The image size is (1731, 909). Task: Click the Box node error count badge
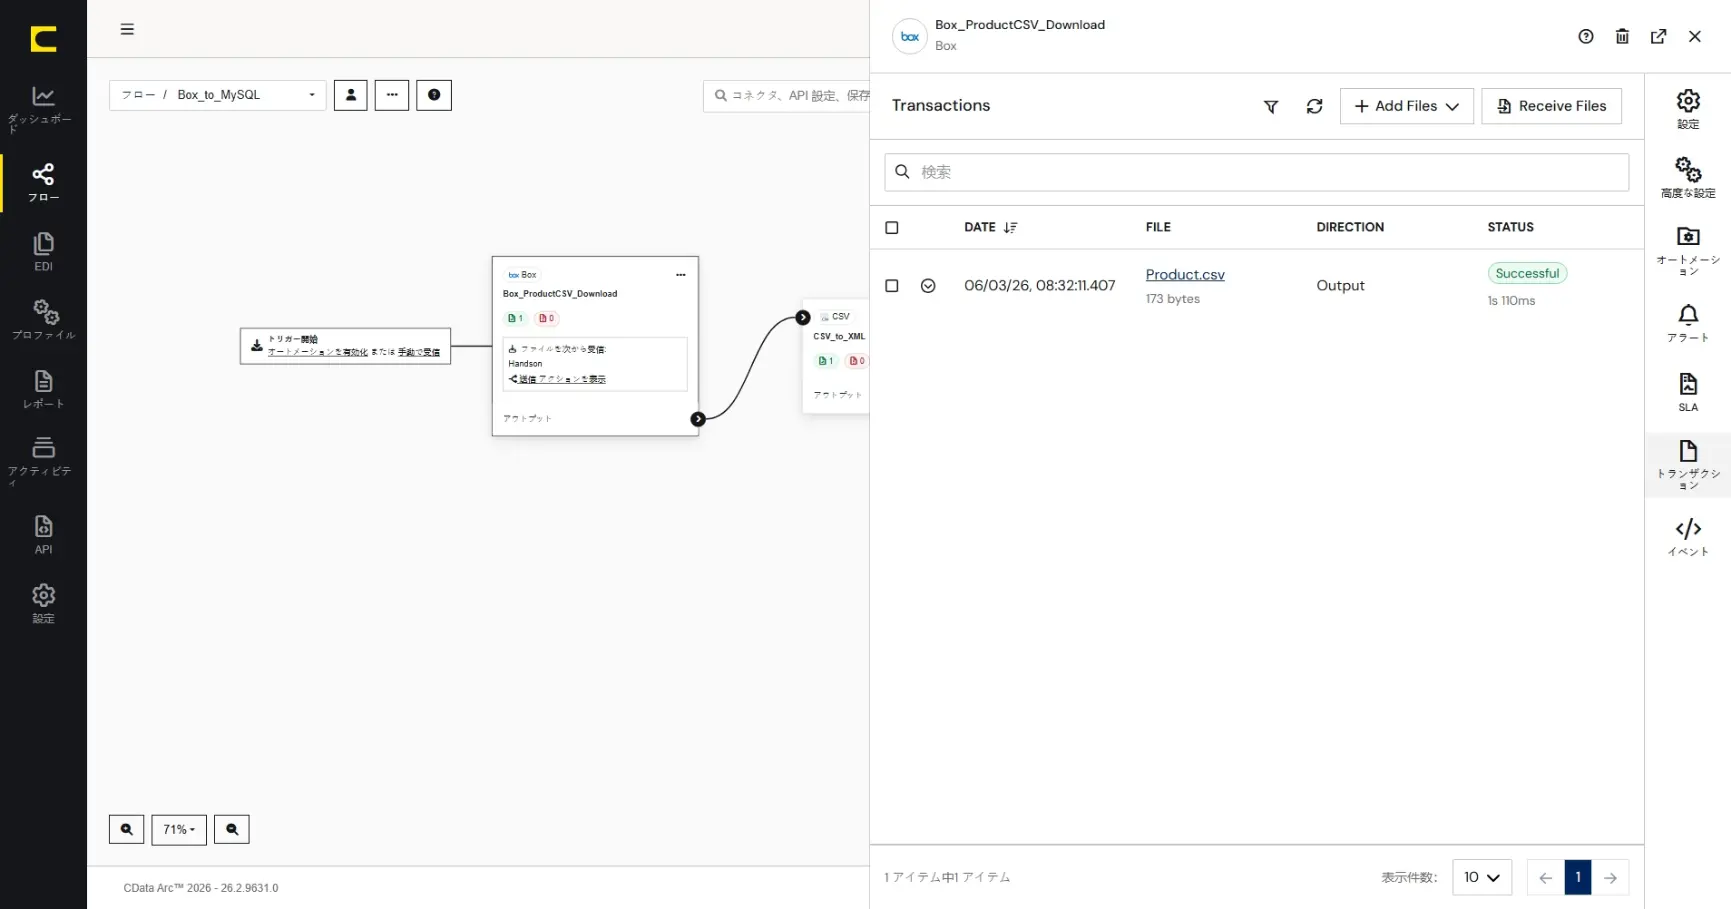pos(547,318)
